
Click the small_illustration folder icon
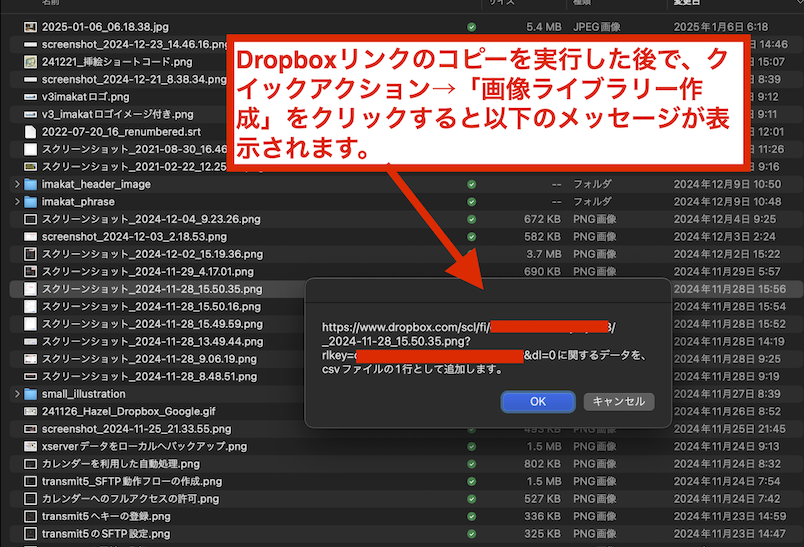coord(30,394)
